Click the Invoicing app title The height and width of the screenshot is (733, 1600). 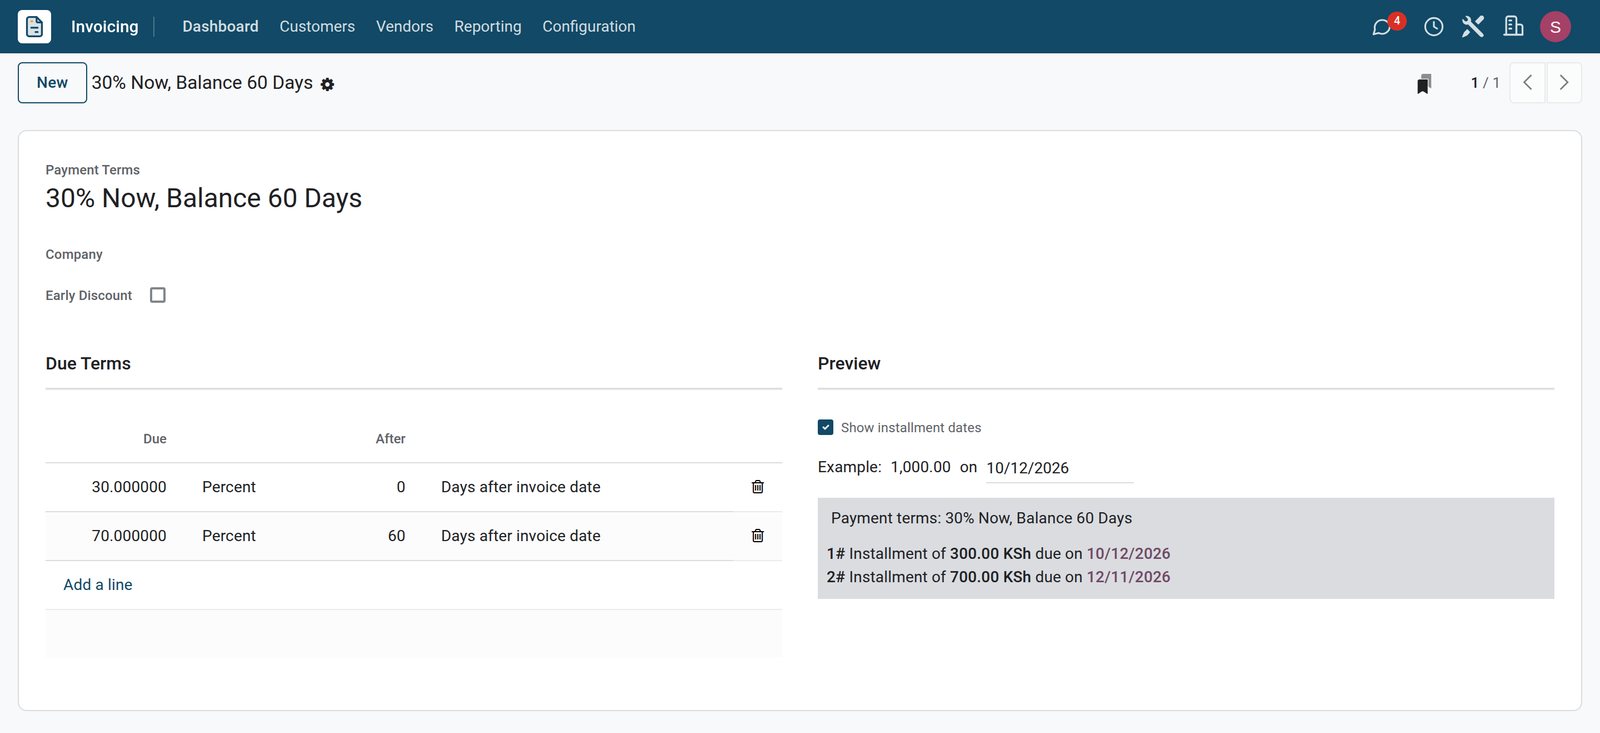tap(105, 27)
